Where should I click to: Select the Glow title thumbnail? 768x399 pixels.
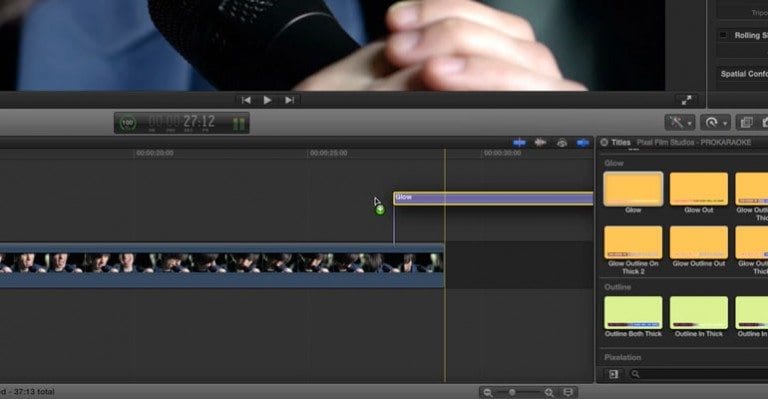(633, 188)
